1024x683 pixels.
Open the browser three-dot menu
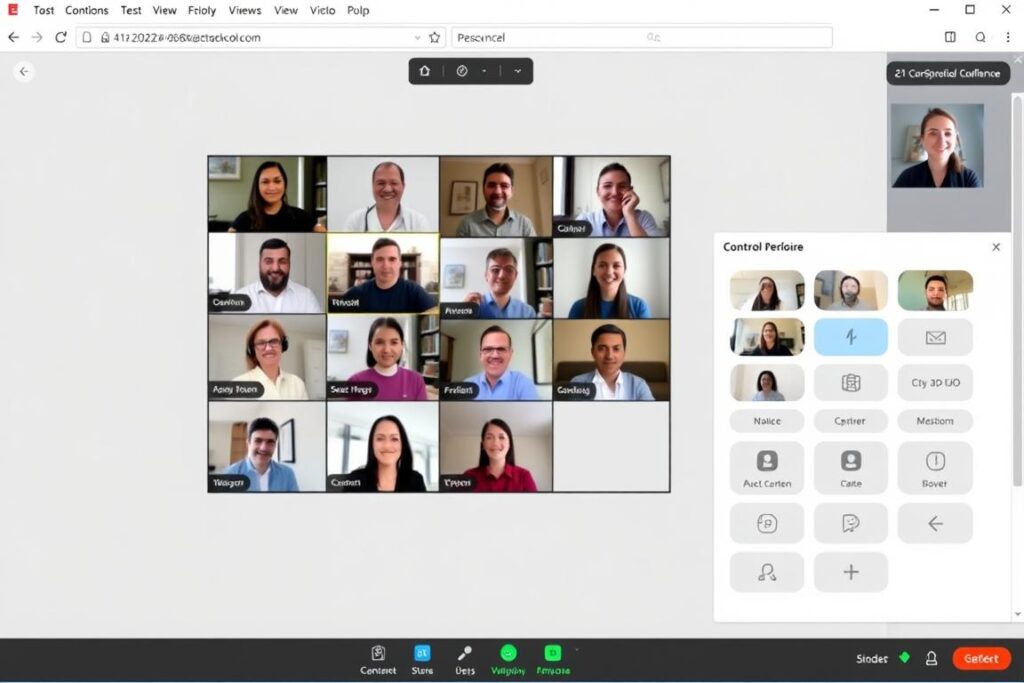[x=1008, y=37]
